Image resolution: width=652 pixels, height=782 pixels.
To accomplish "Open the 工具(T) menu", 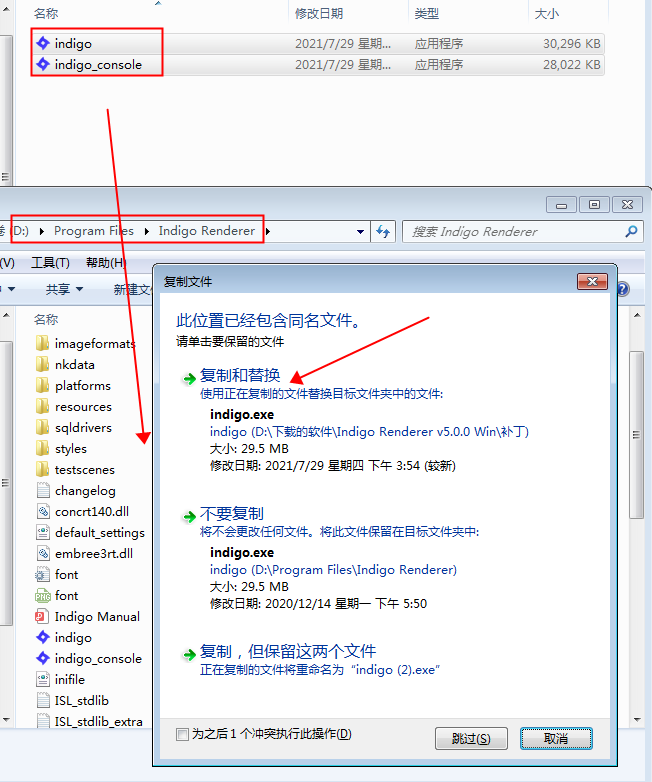I will [50, 262].
